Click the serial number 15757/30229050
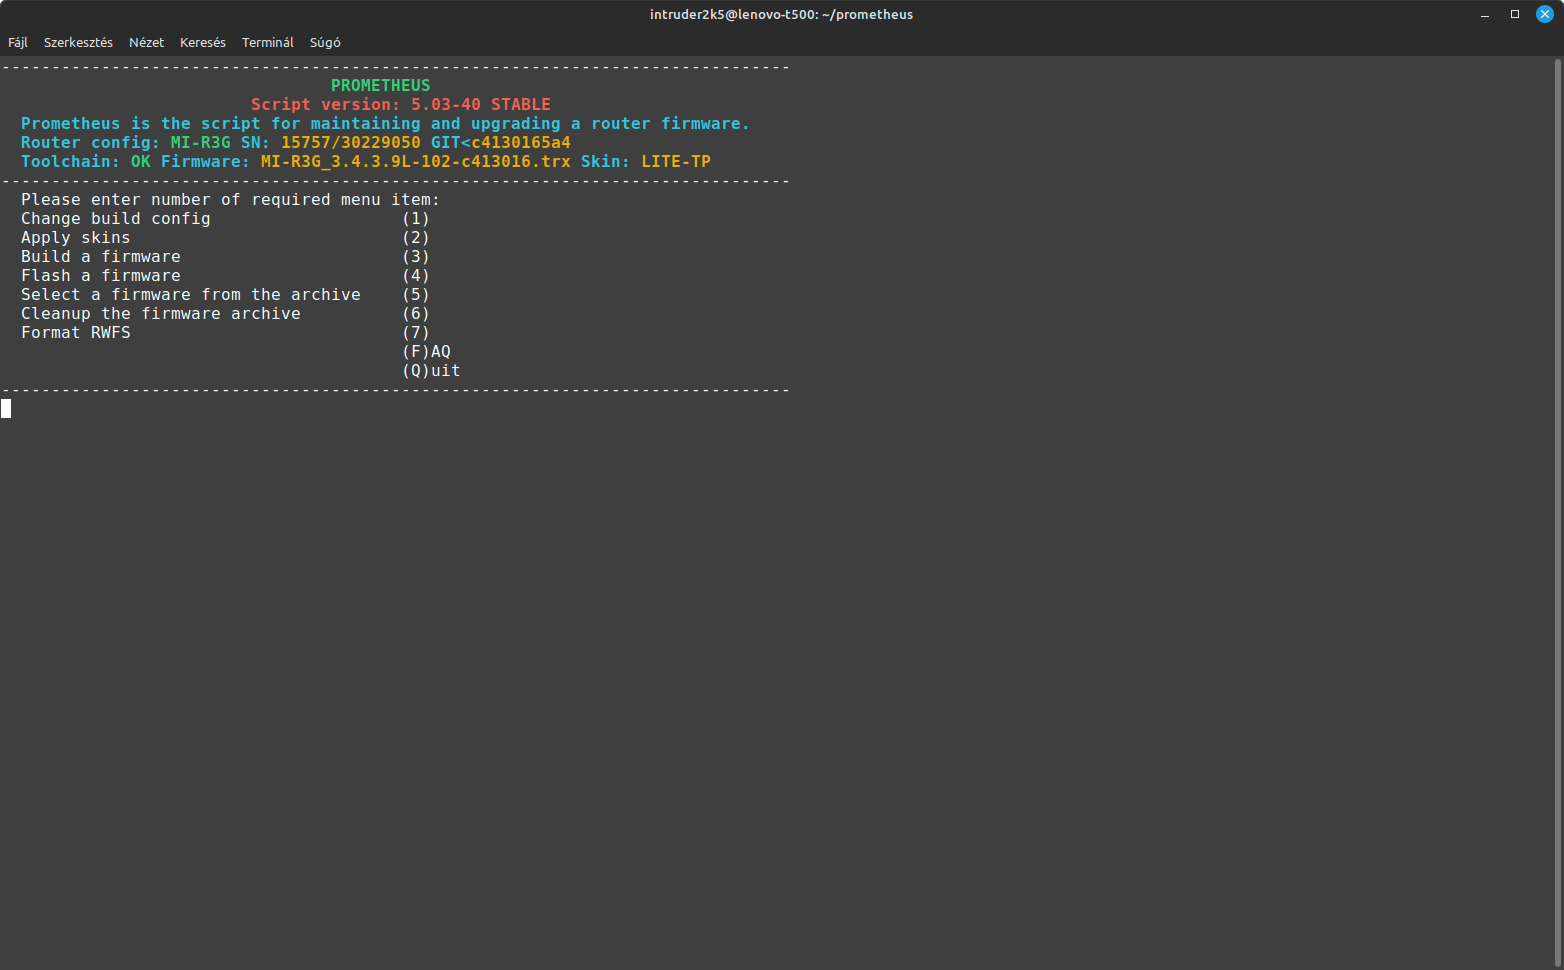The image size is (1564, 970). (x=351, y=143)
